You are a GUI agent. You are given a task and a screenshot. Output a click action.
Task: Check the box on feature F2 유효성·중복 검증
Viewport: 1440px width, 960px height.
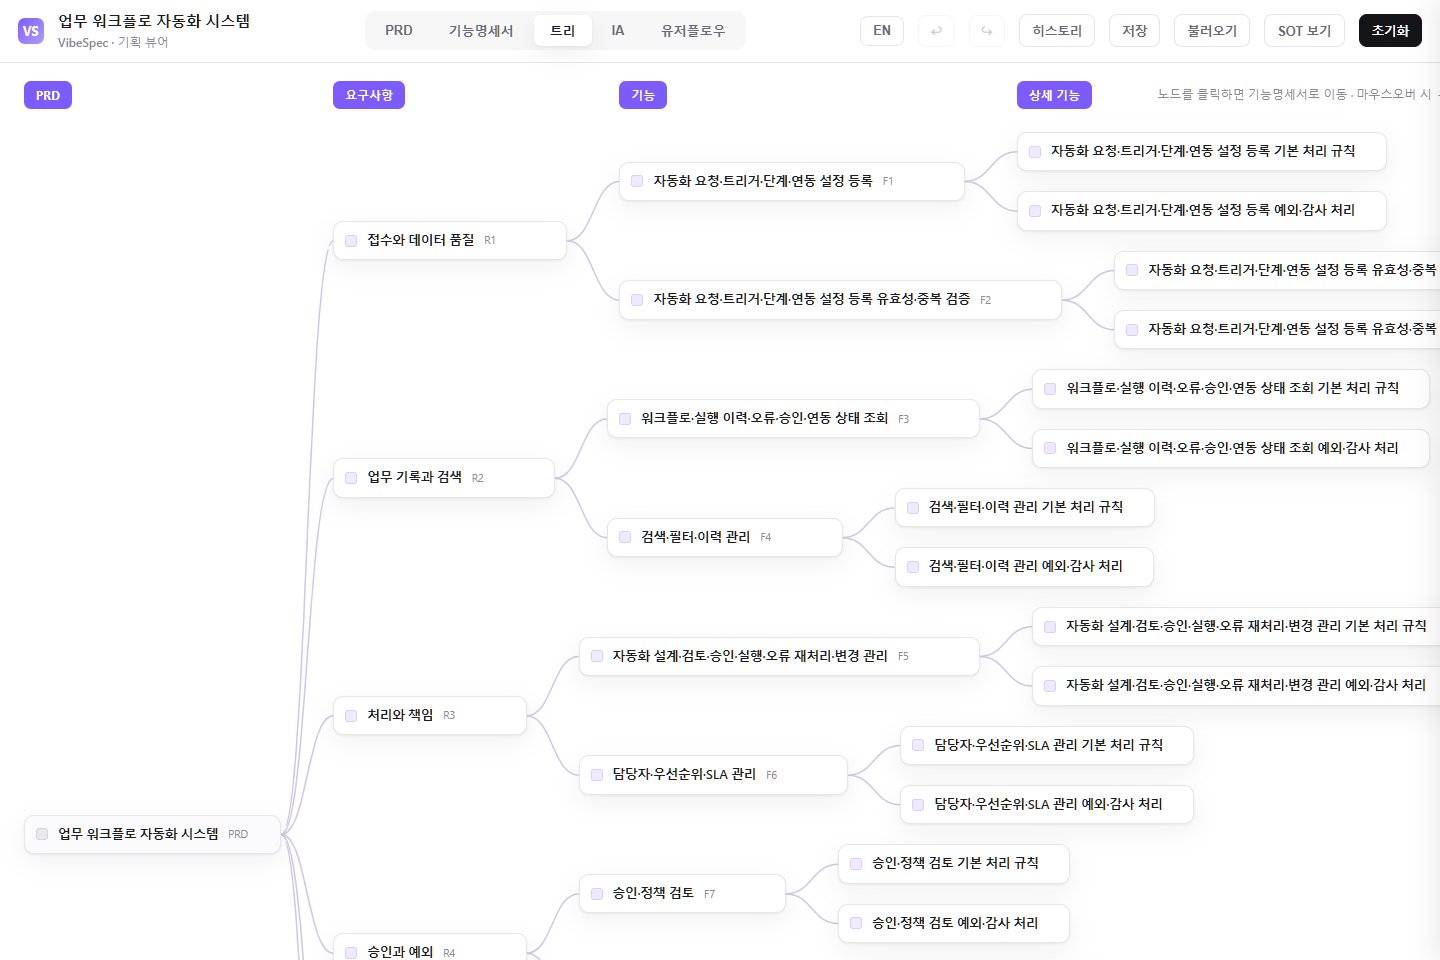click(x=637, y=300)
